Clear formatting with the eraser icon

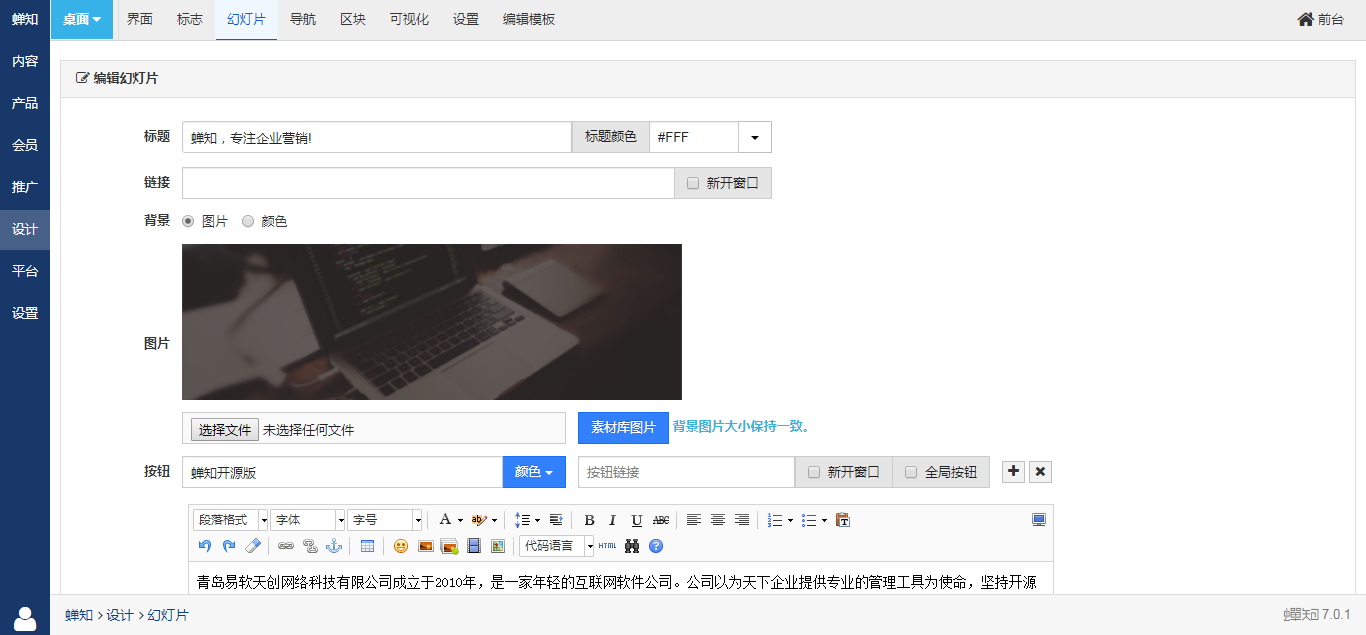click(x=253, y=546)
